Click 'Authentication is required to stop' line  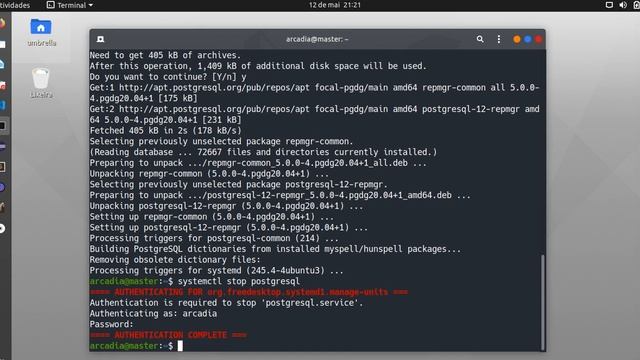click(226, 303)
